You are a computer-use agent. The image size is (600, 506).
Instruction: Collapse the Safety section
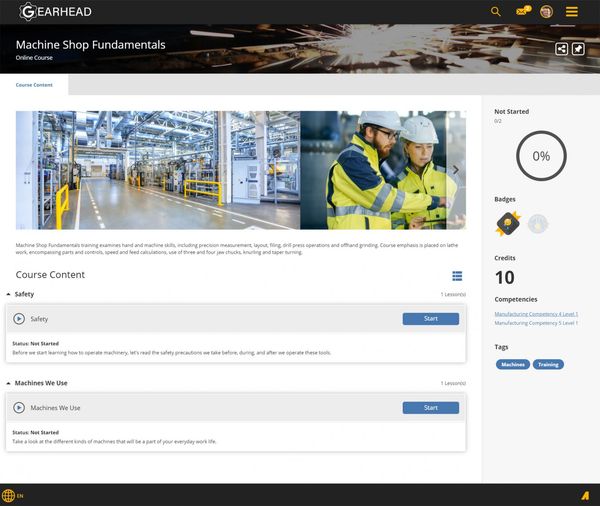coord(9,295)
